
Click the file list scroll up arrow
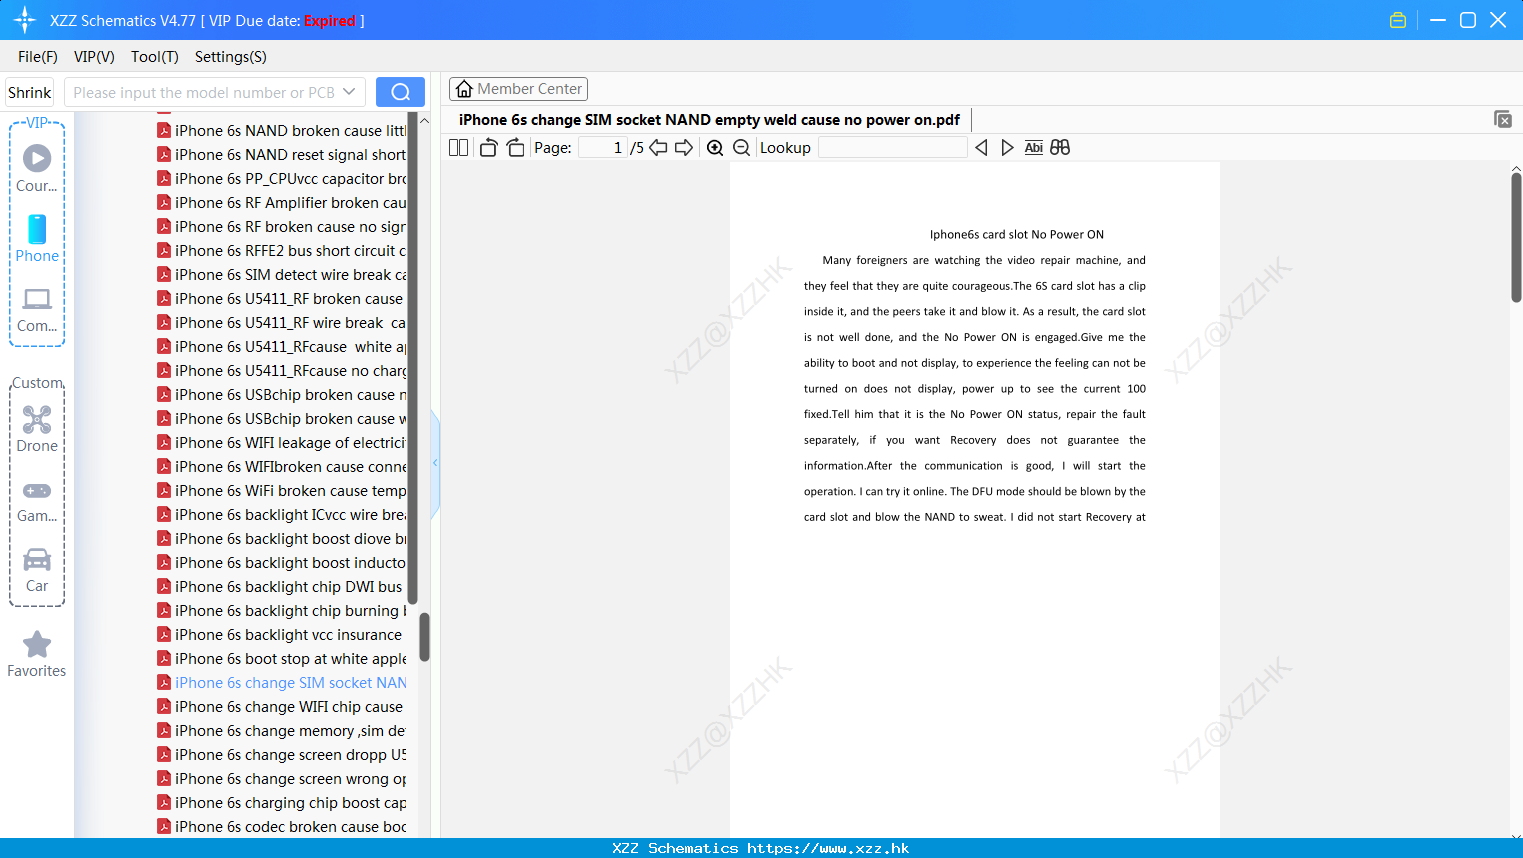point(424,120)
